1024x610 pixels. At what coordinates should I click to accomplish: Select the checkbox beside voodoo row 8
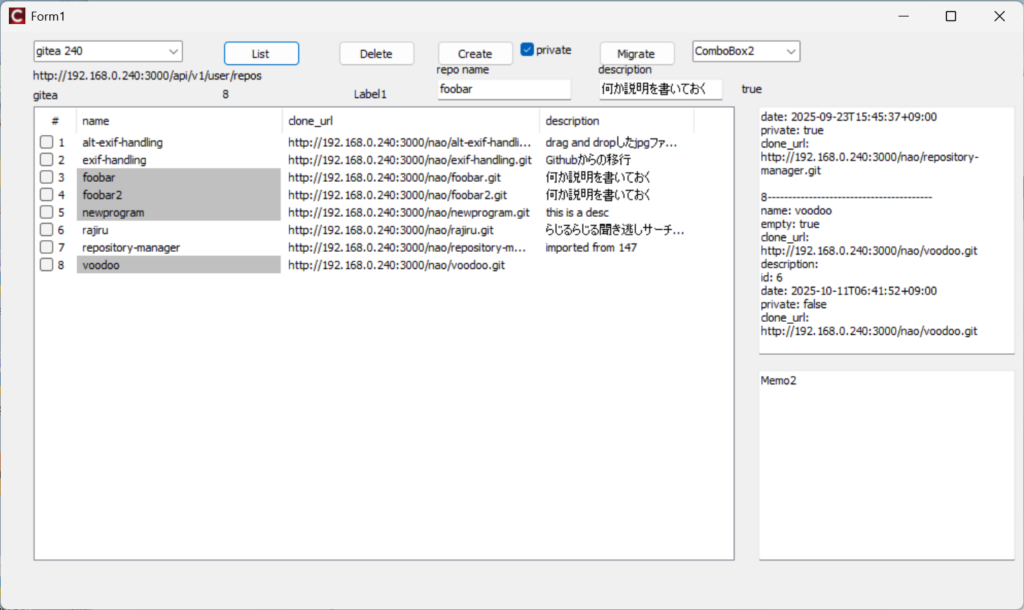point(46,265)
